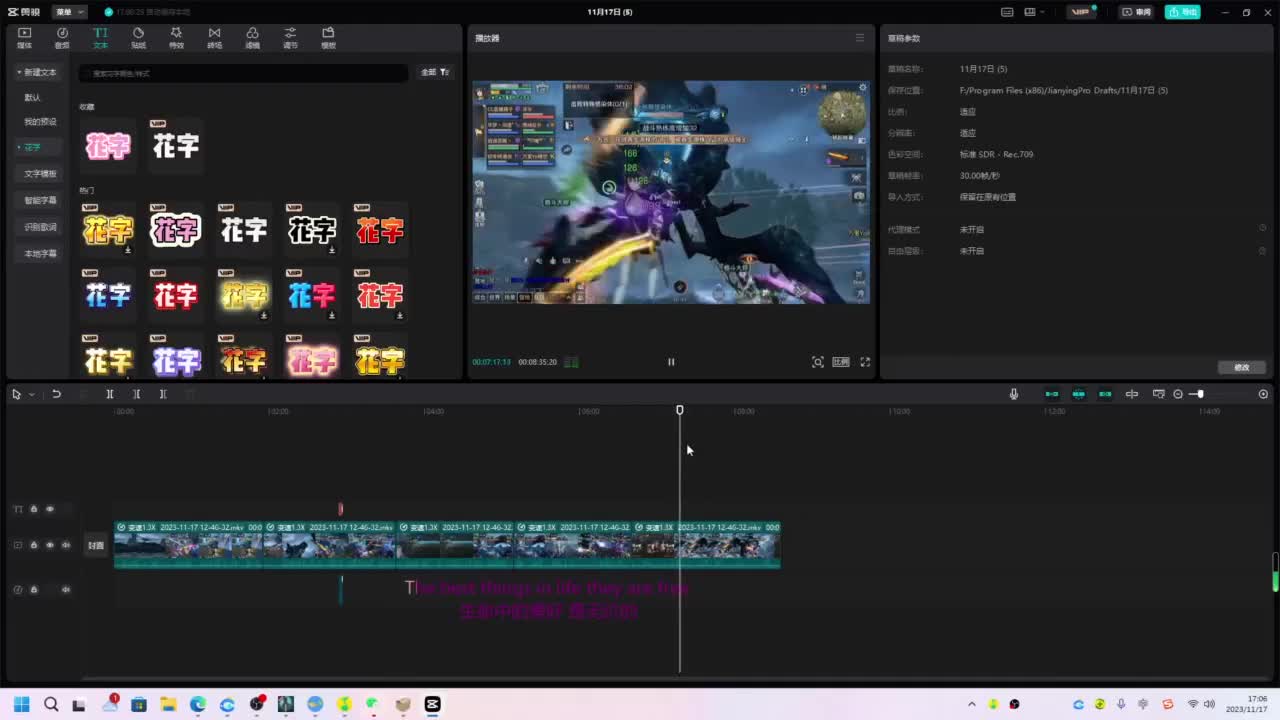Viewport: 1280px width, 720px height.
Task: Select 我的预设 in the text sidebar
Action: pyautogui.click(x=40, y=121)
